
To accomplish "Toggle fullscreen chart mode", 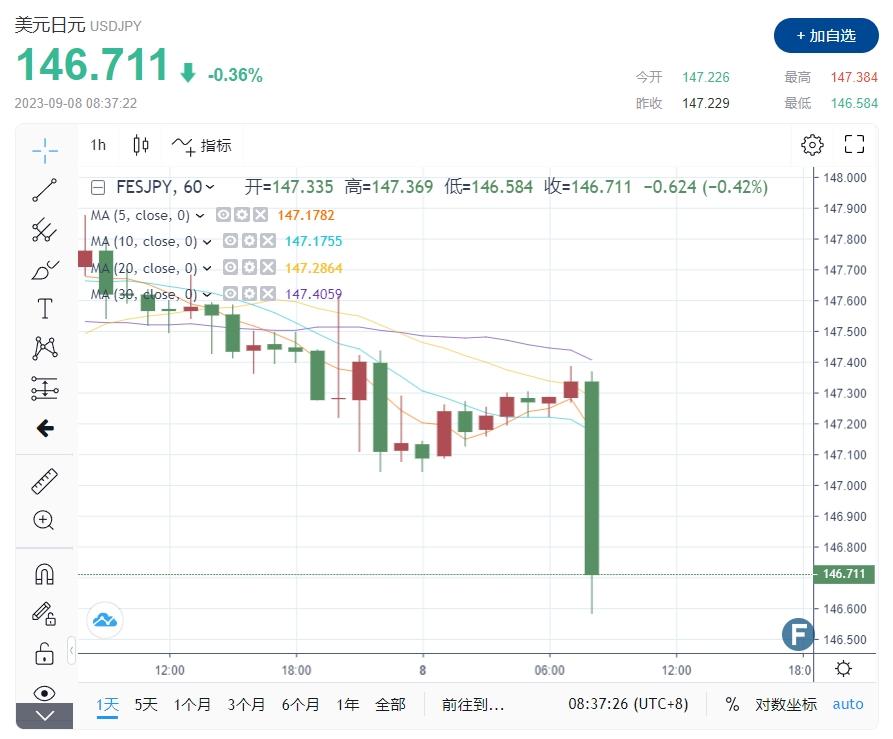I will (854, 145).
